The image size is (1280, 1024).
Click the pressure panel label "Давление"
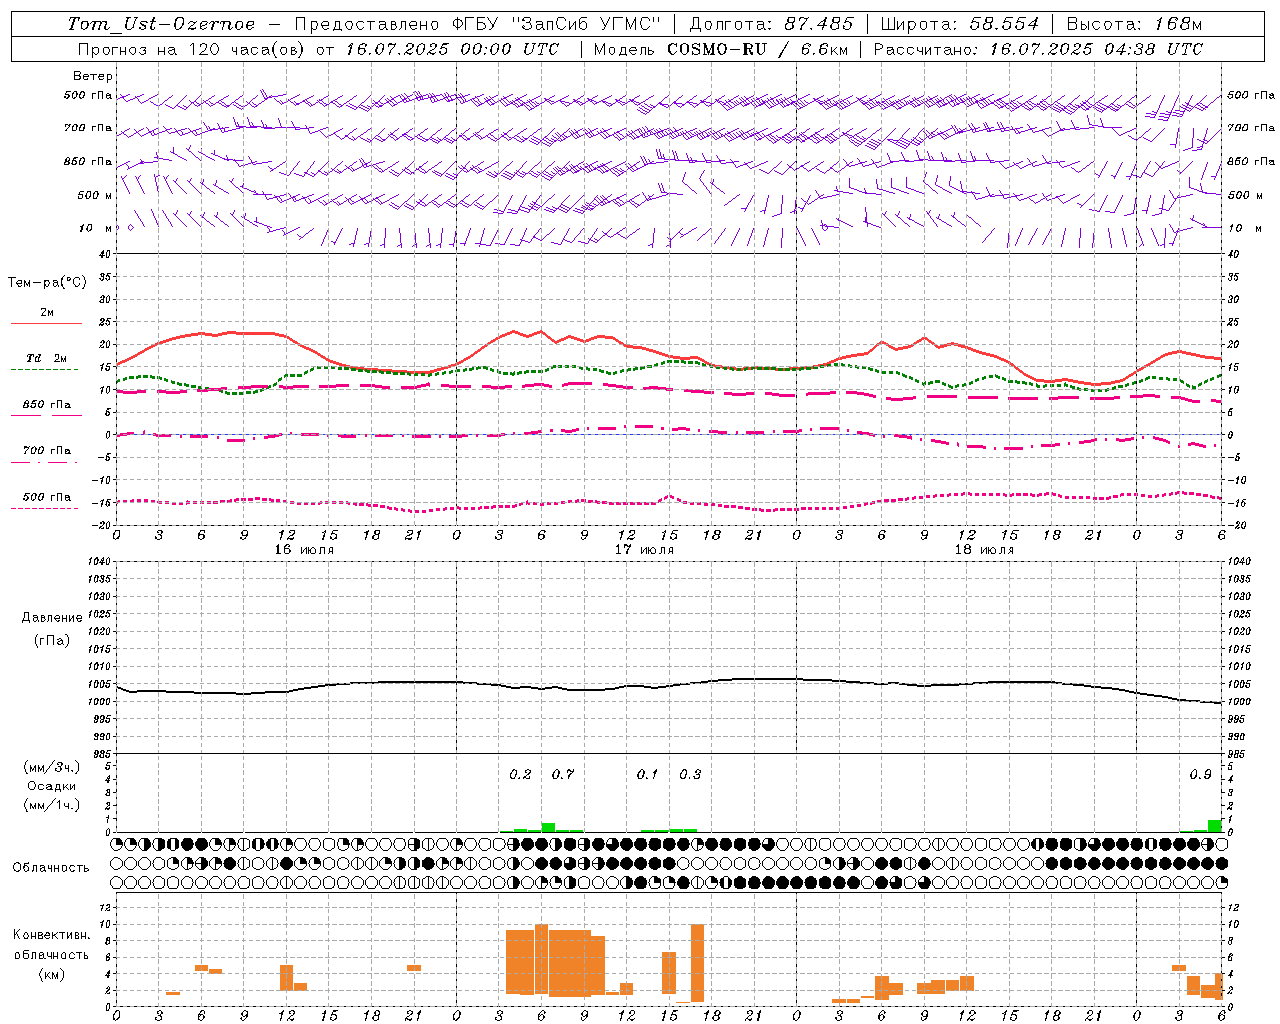(x=52, y=618)
